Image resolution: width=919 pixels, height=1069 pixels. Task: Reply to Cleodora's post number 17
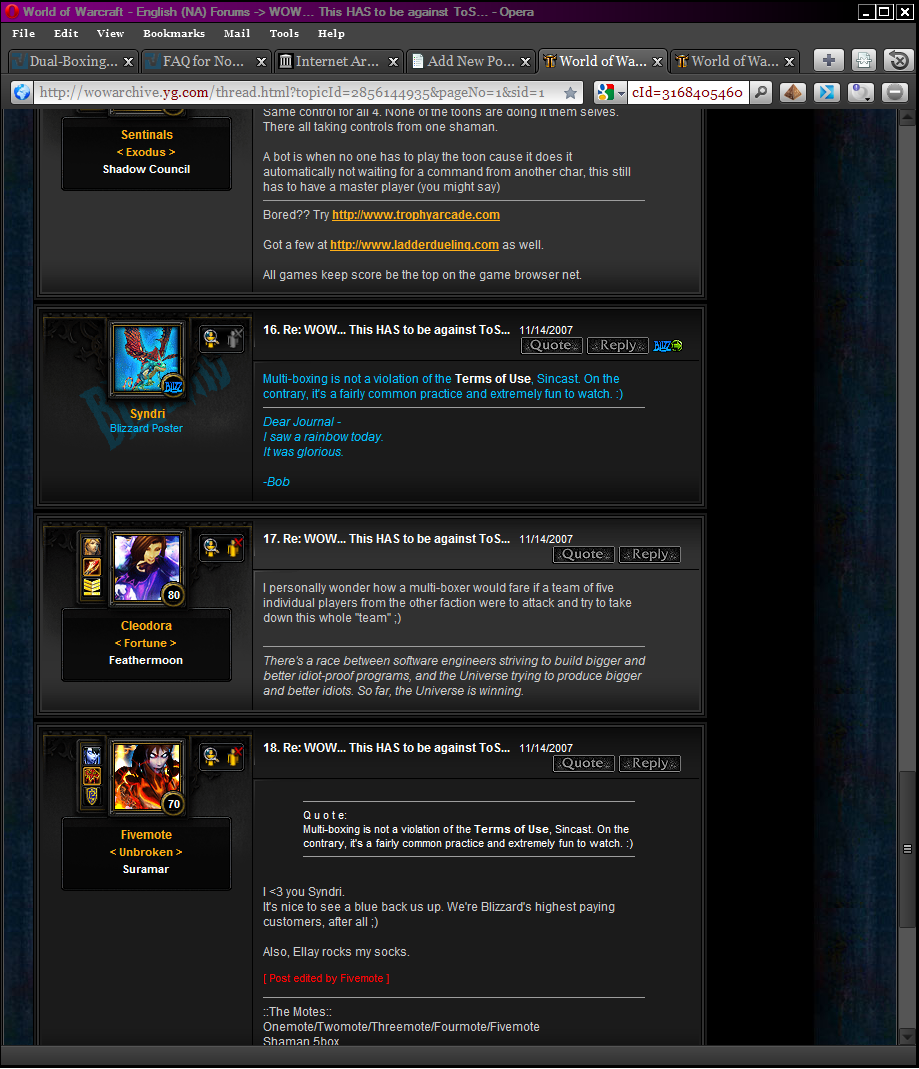point(650,554)
